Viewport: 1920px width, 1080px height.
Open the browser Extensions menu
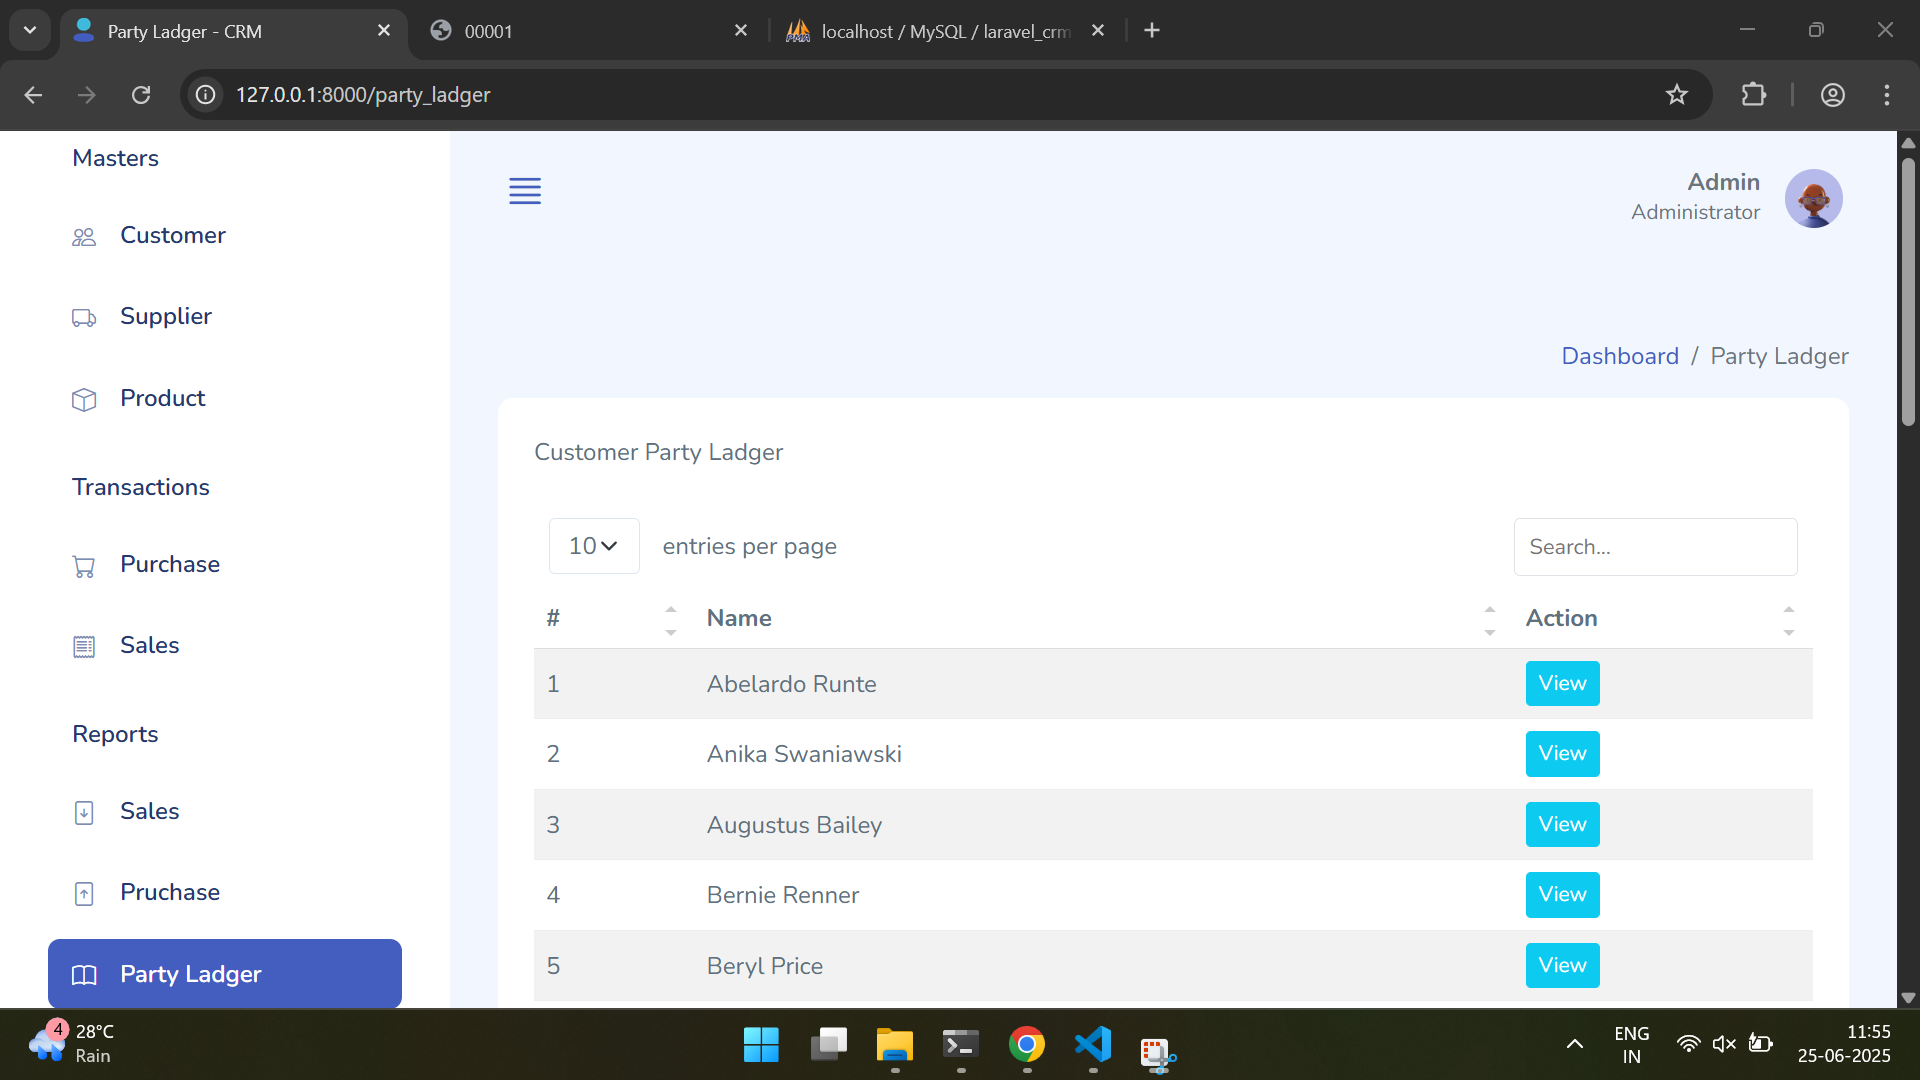pos(1754,95)
